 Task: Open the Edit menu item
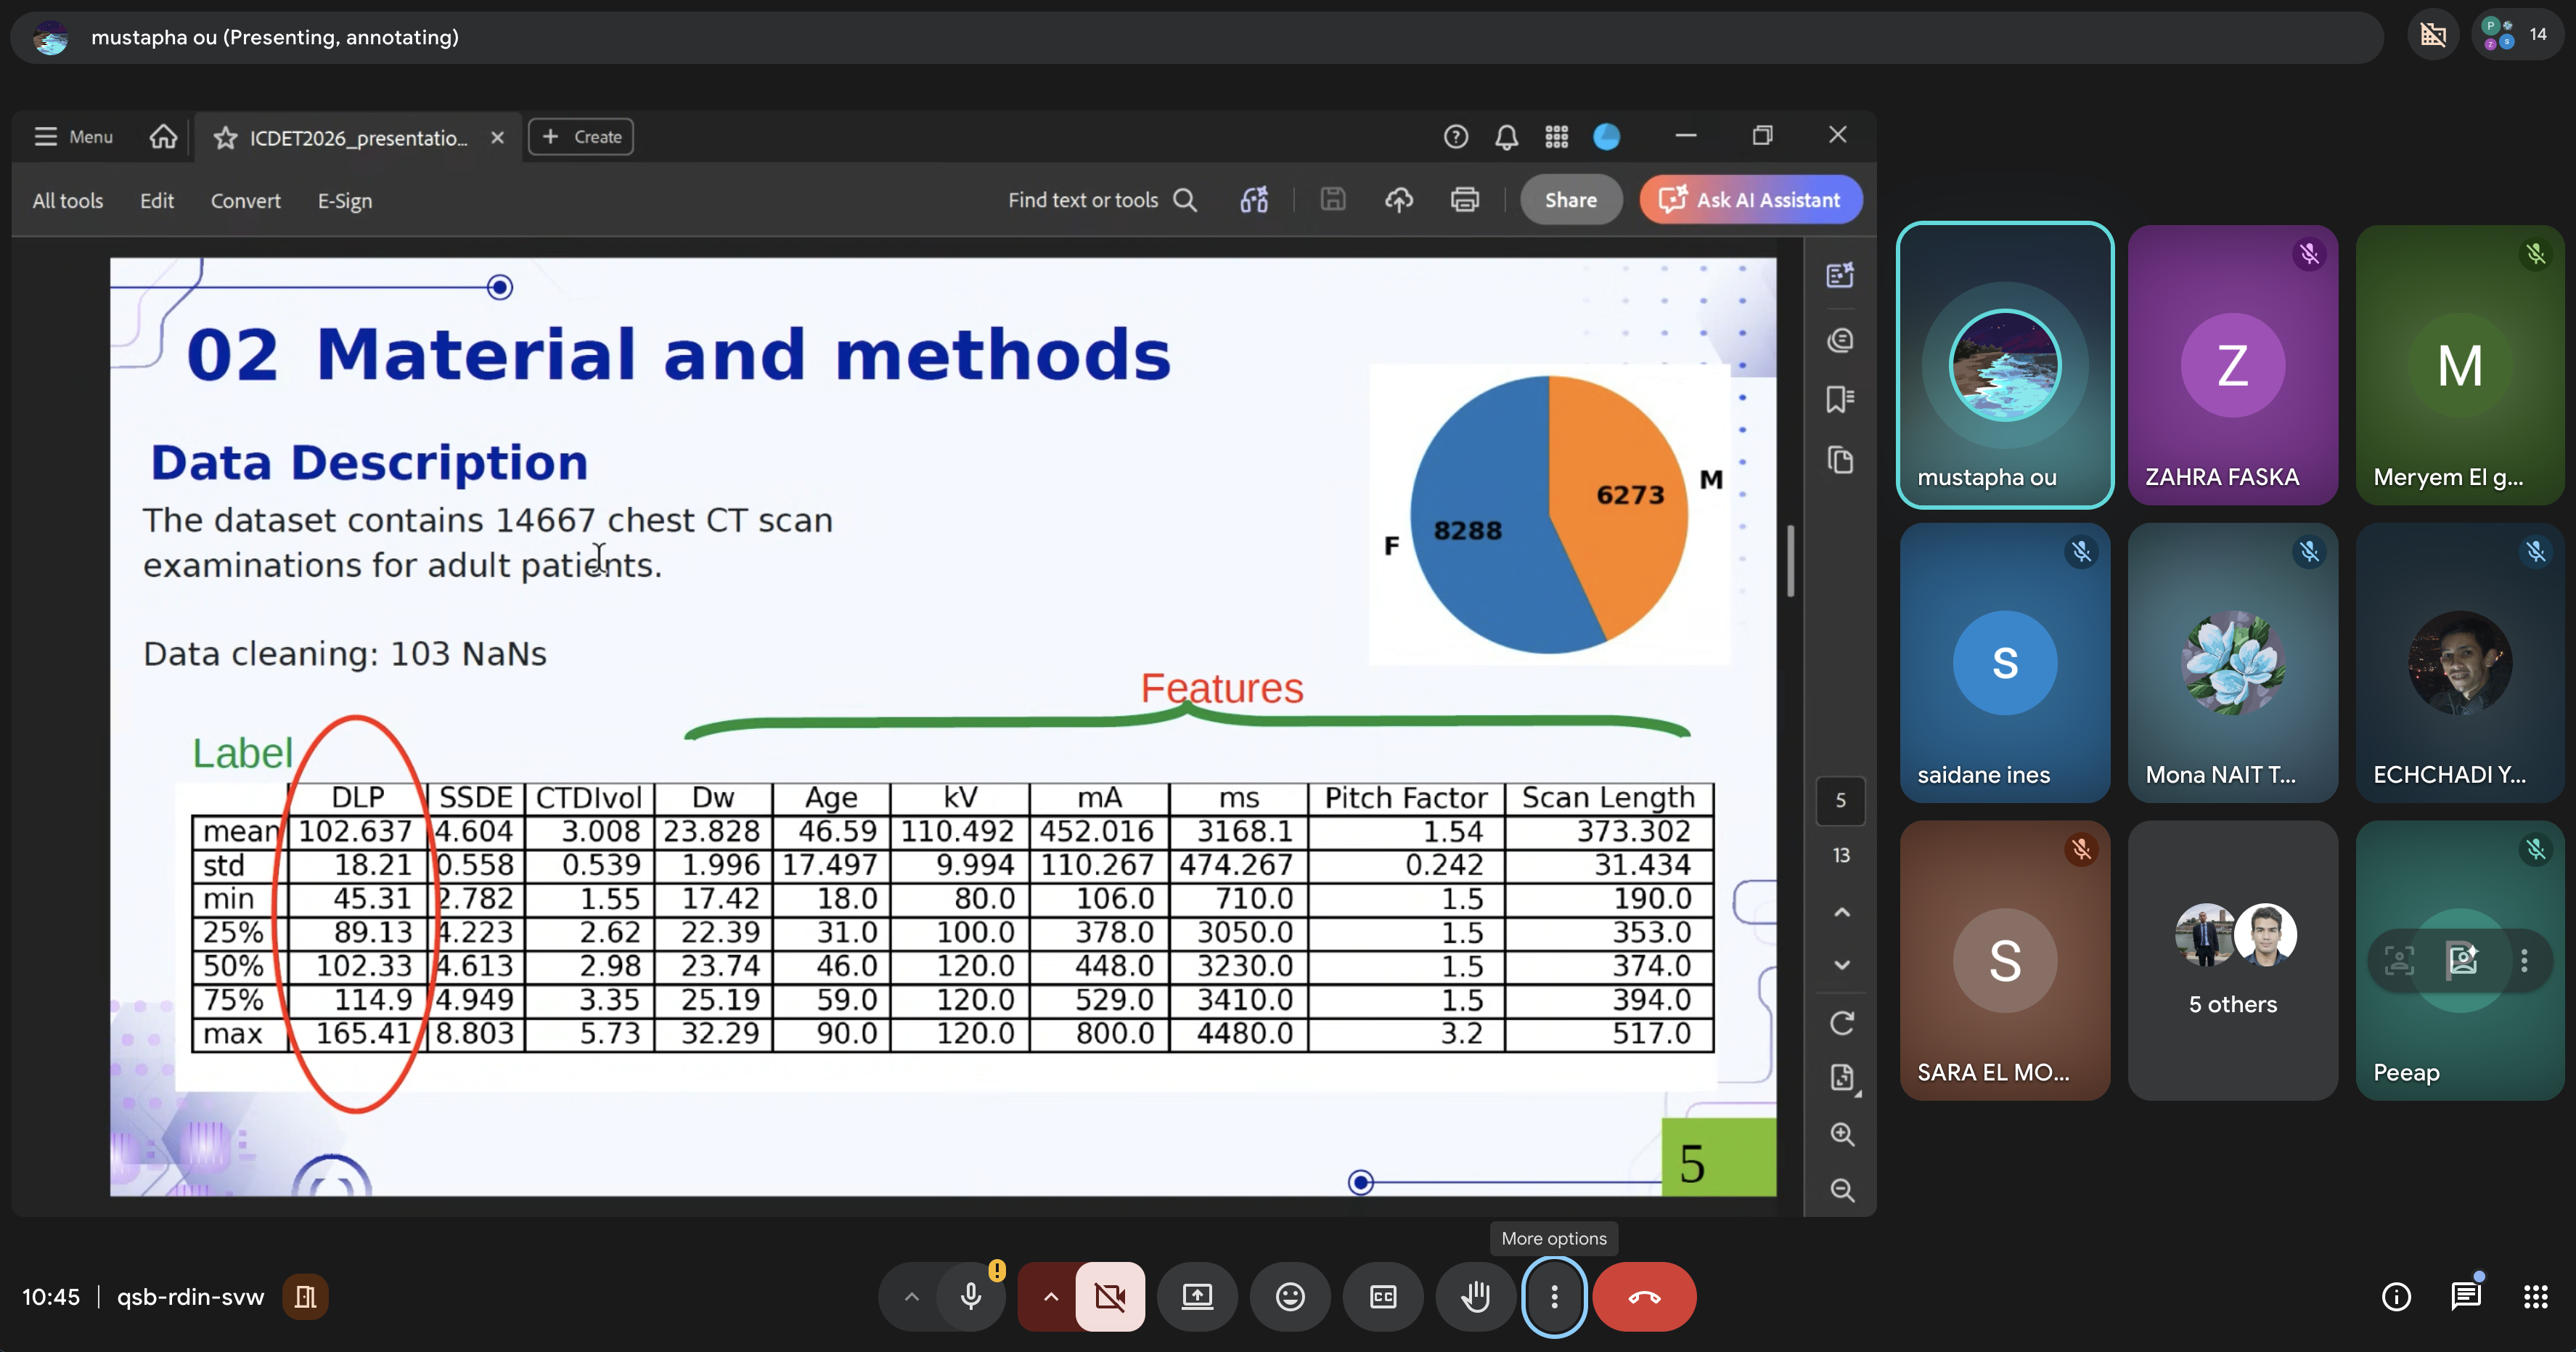tap(157, 201)
